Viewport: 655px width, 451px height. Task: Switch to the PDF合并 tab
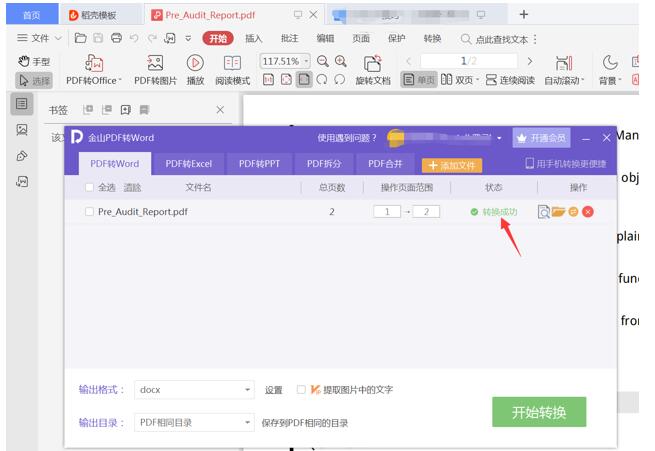pyautogui.click(x=385, y=164)
